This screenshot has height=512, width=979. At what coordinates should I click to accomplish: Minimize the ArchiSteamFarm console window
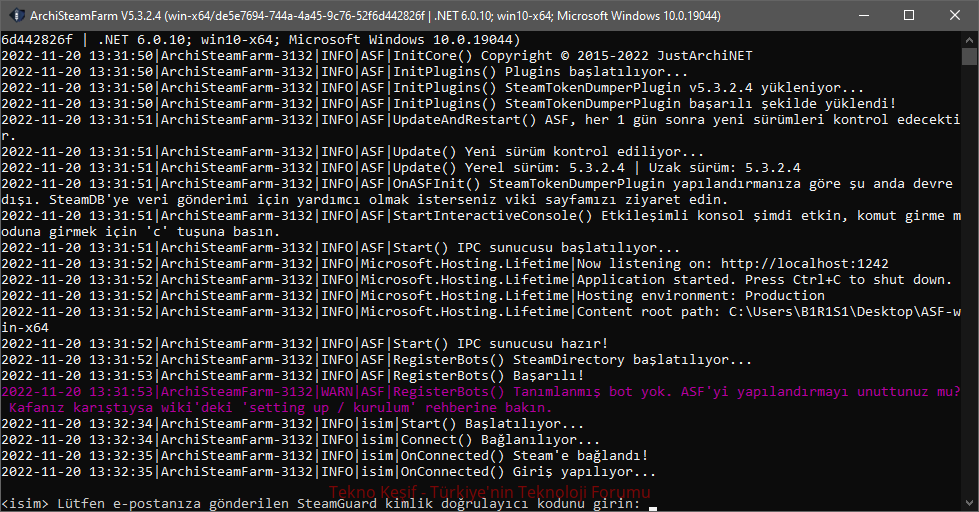[x=864, y=15]
